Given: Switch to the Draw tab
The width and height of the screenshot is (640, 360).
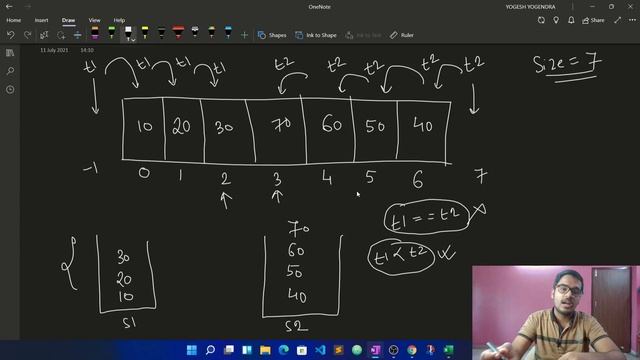Looking at the screenshot, I should point(68,20).
